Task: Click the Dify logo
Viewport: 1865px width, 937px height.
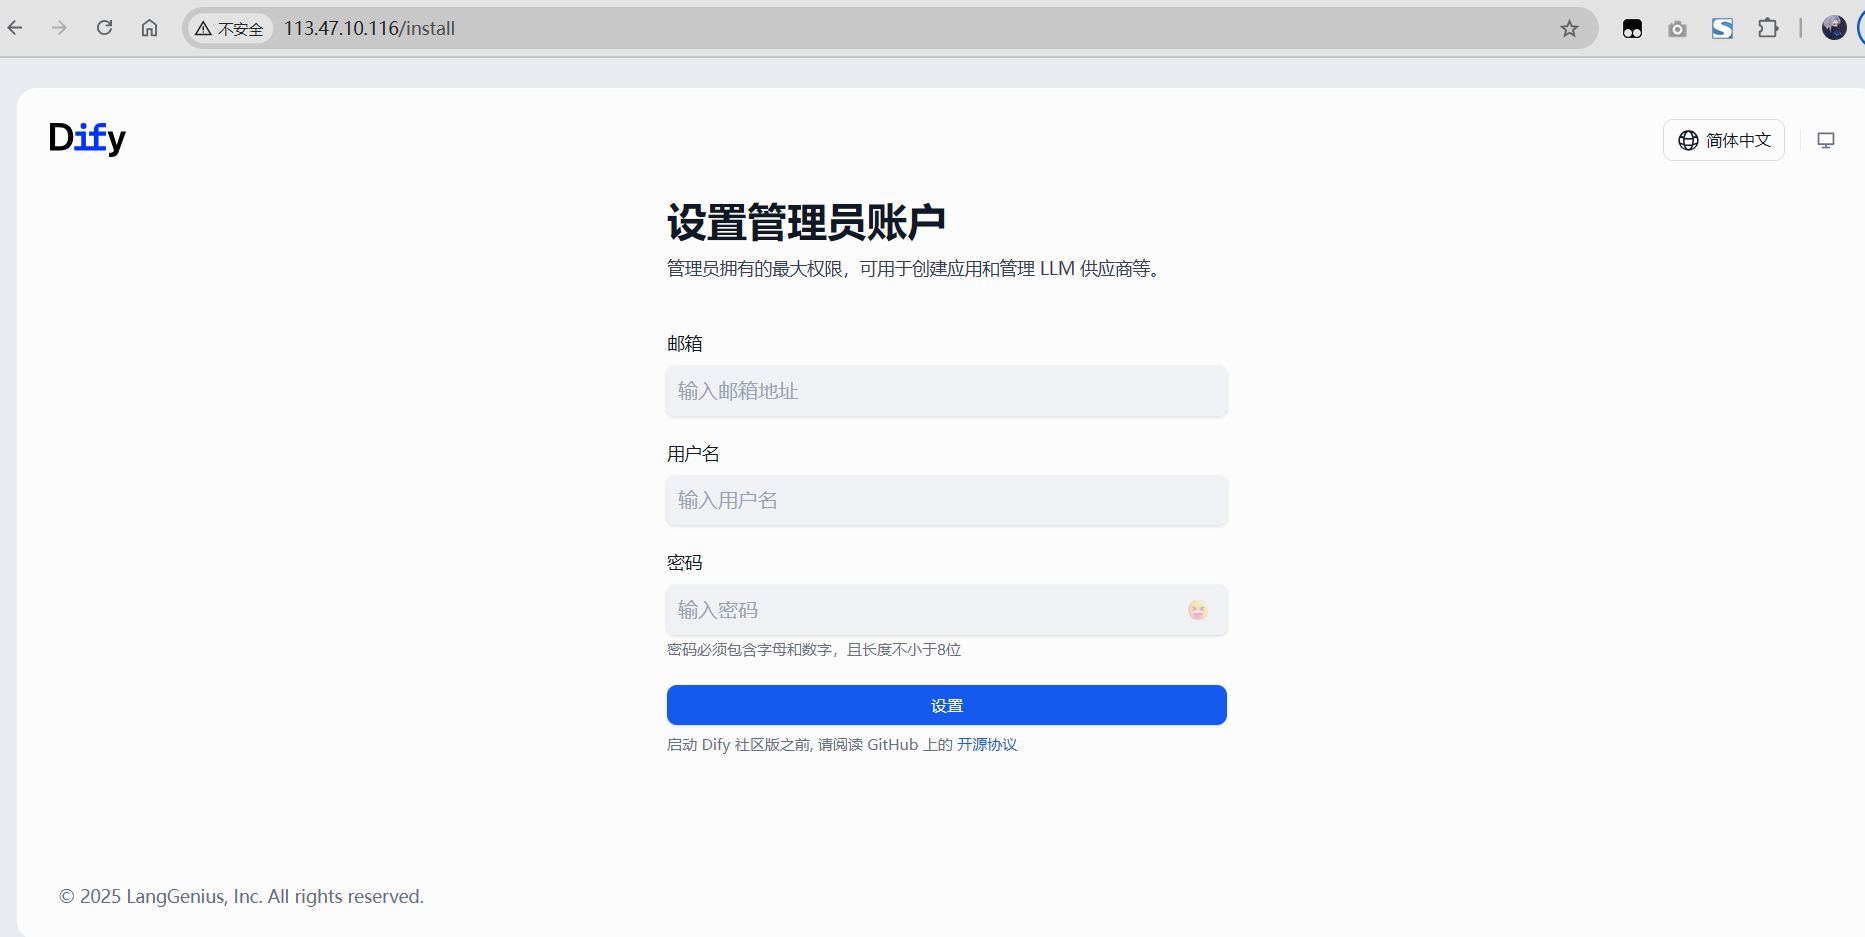Action: (x=86, y=138)
